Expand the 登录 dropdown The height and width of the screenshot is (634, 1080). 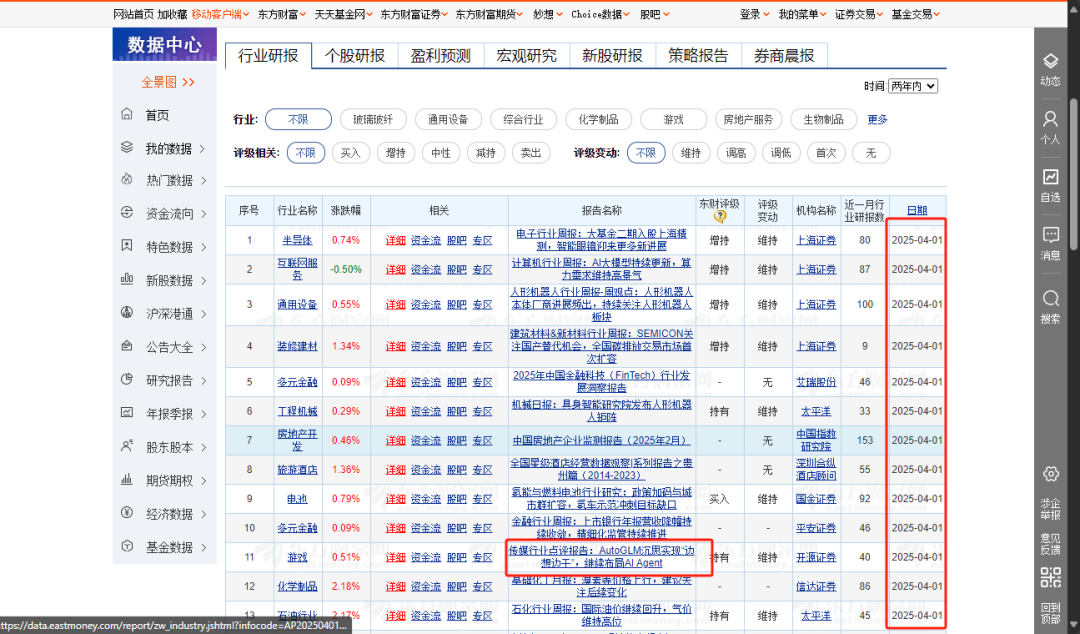(x=754, y=14)
